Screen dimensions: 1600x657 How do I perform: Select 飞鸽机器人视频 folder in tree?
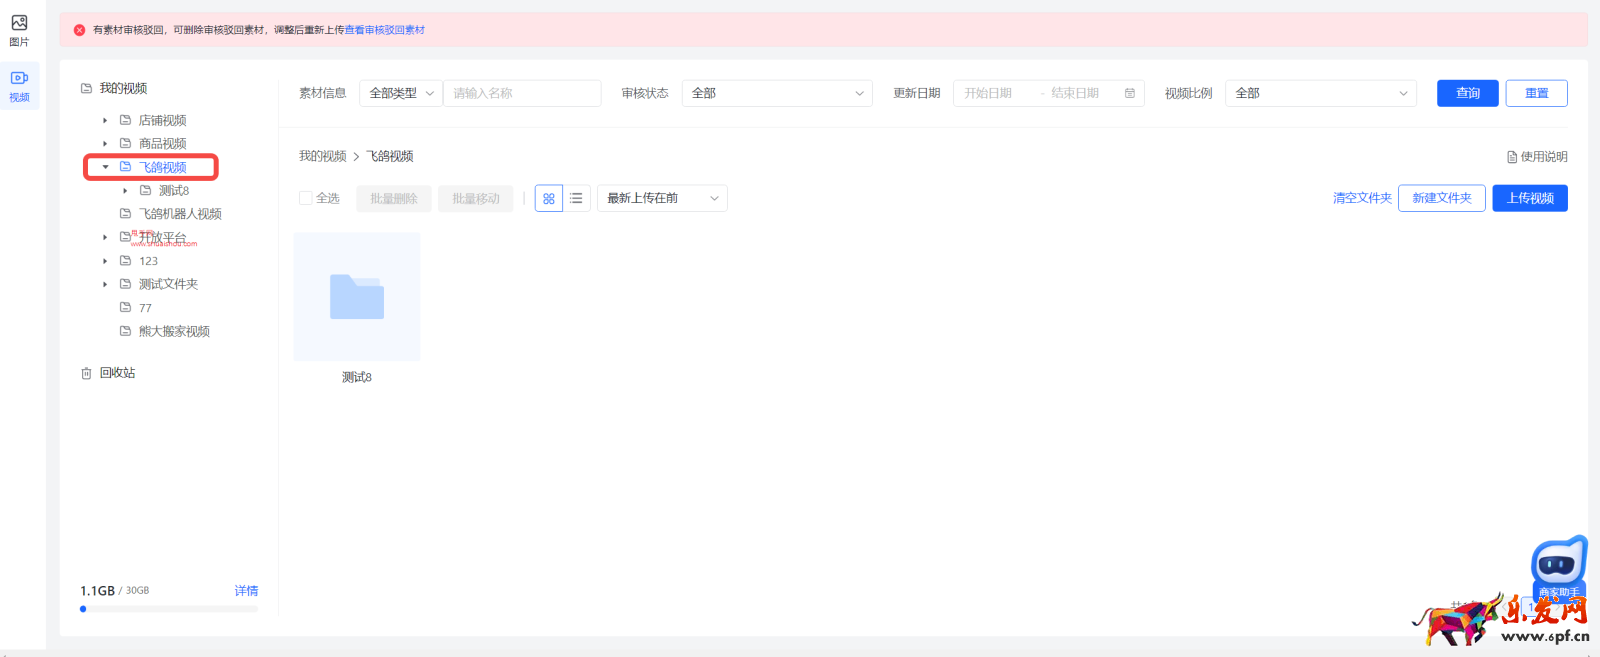click(x=180, y=214)
